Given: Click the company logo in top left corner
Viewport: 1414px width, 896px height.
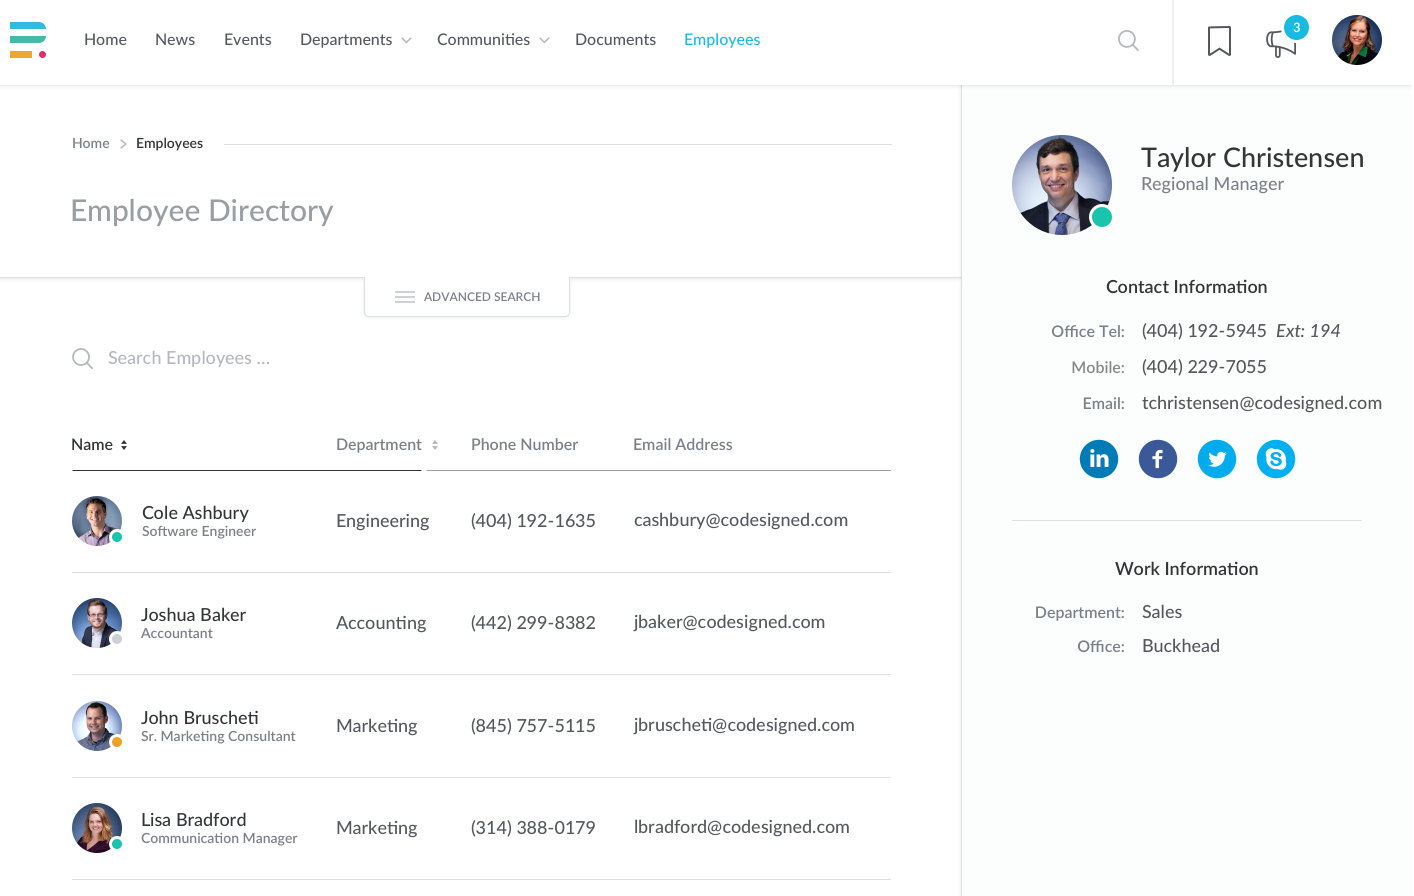Looking at the screenshot, I should point(28,39).
